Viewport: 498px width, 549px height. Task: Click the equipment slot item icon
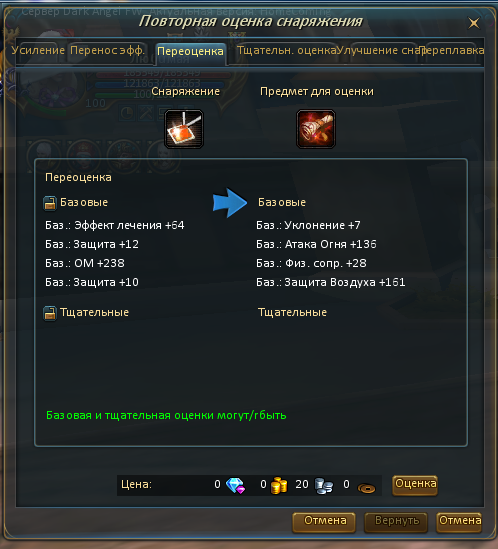coord(184,129)
